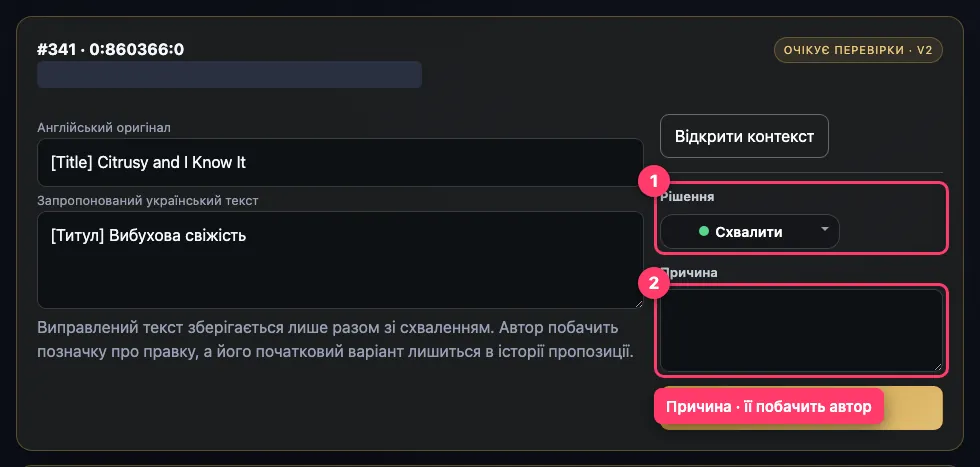Click the resize grip of the Причина textarea
The image size is (980, 467).
coord(938,367)
